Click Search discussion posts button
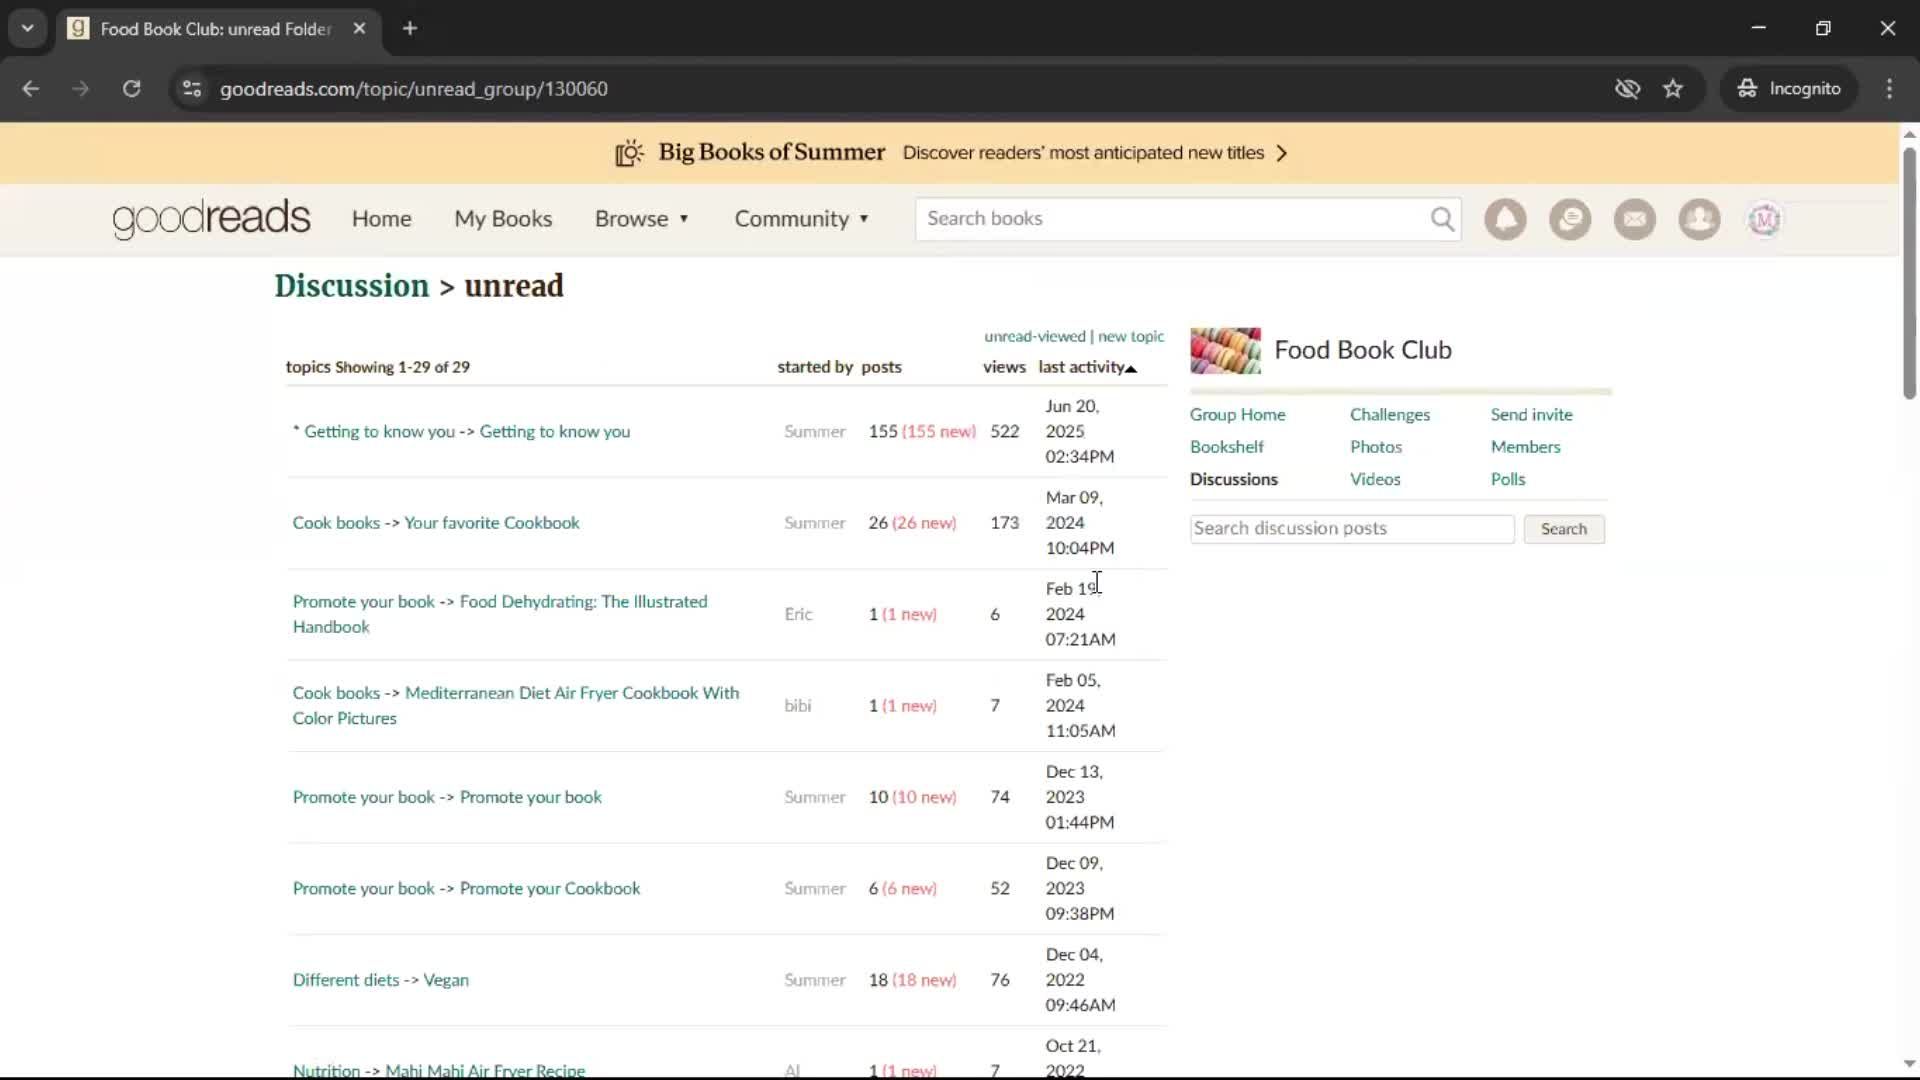The height and width of the screenshot is (1080, 1920). pos(1563,529)
